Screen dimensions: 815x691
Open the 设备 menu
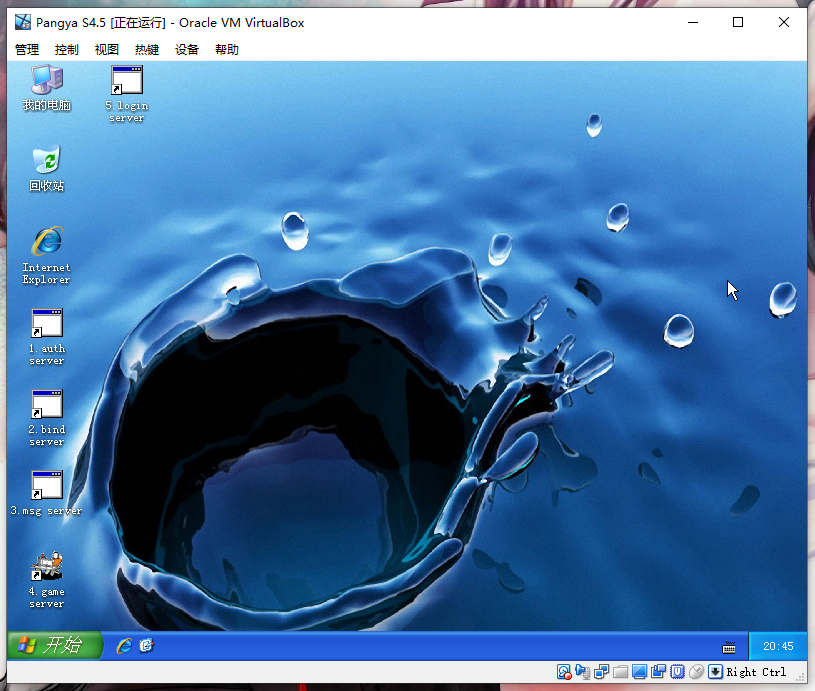[x=187, y=49]
